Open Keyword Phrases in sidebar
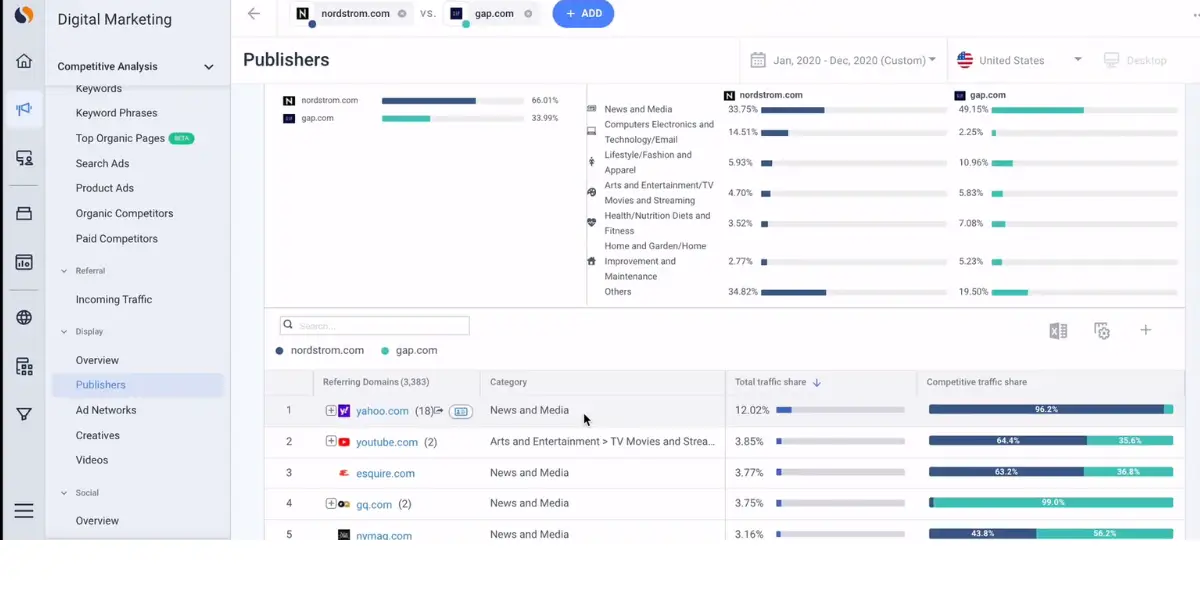Viewport: 1200px width, 600px height. click(116, 113)
